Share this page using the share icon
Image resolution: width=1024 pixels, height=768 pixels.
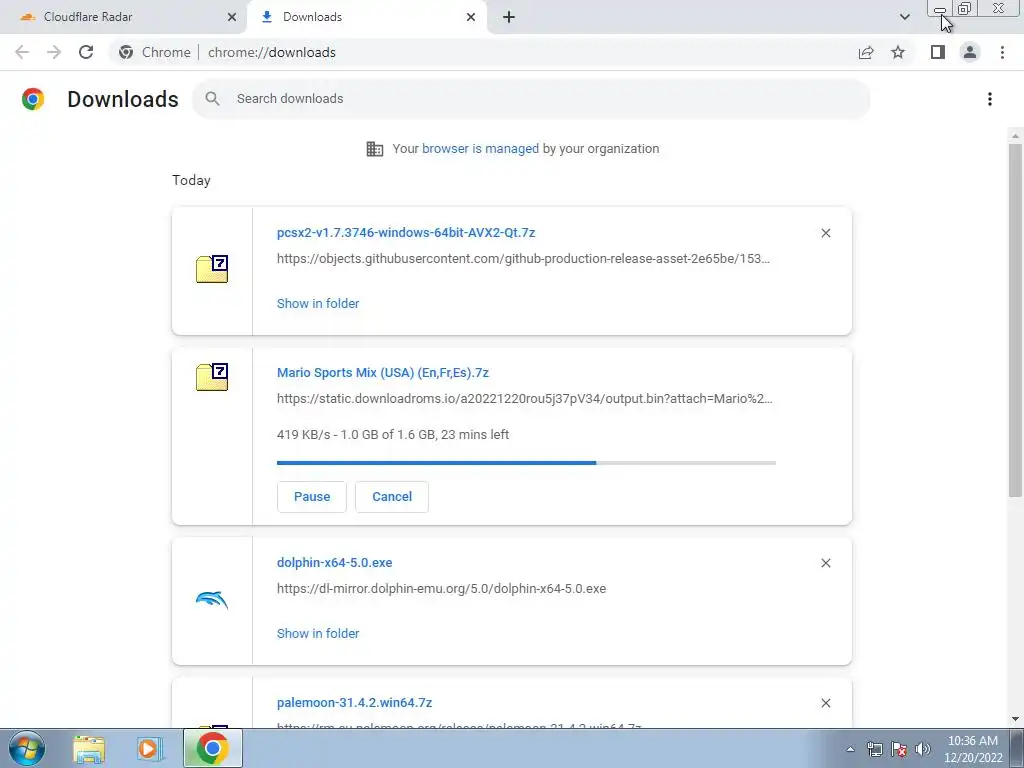(x=866, y=52)
